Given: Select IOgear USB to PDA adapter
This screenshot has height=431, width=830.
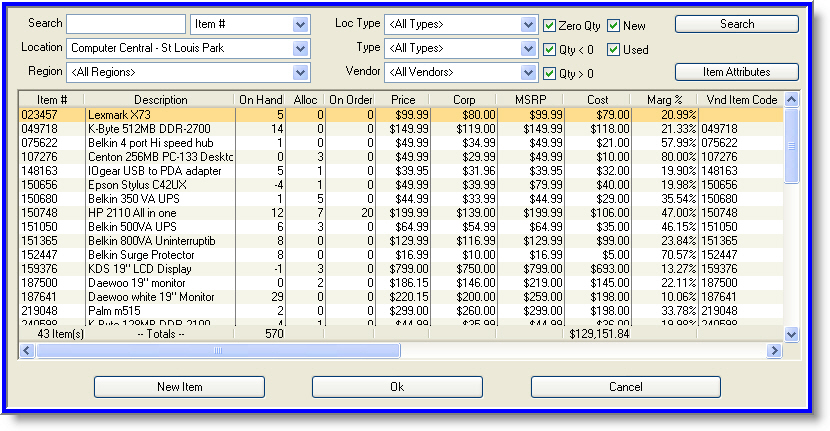Looking at the screenshot, I should [401, 171].
